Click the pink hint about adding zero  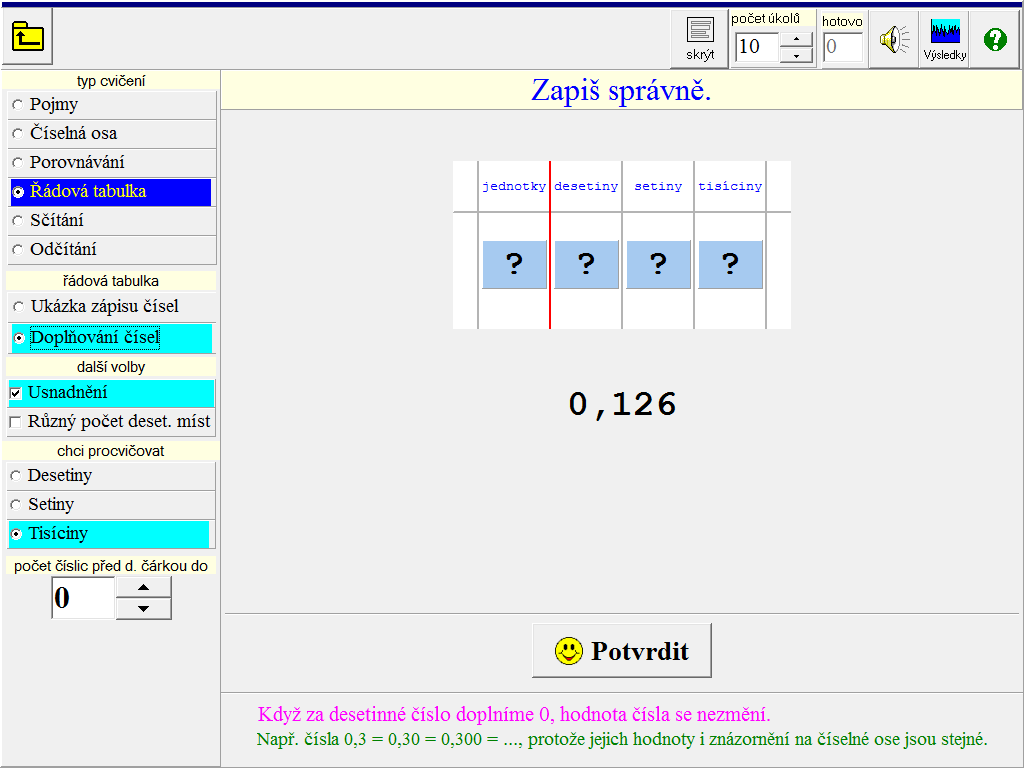click(514, 714)
